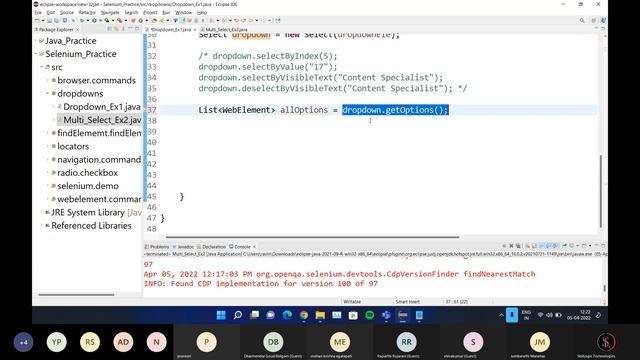Click the New toolbar icon
The image size is (640, 360).
coord(38,20)
